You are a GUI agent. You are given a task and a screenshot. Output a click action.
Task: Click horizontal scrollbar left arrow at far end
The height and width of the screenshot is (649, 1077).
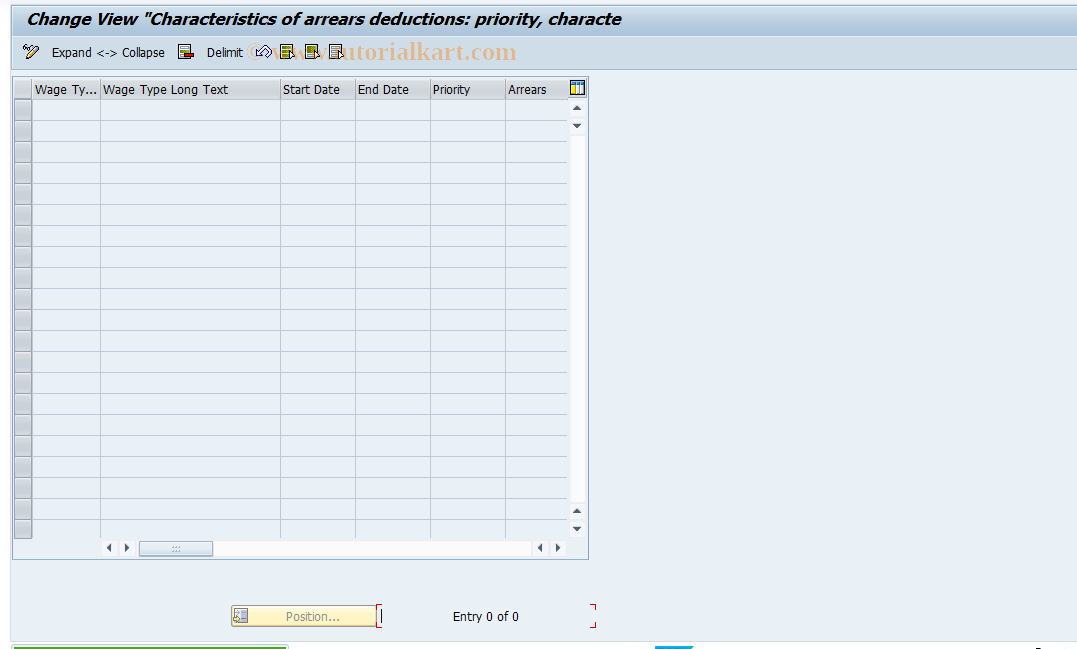tap(540, 548)
